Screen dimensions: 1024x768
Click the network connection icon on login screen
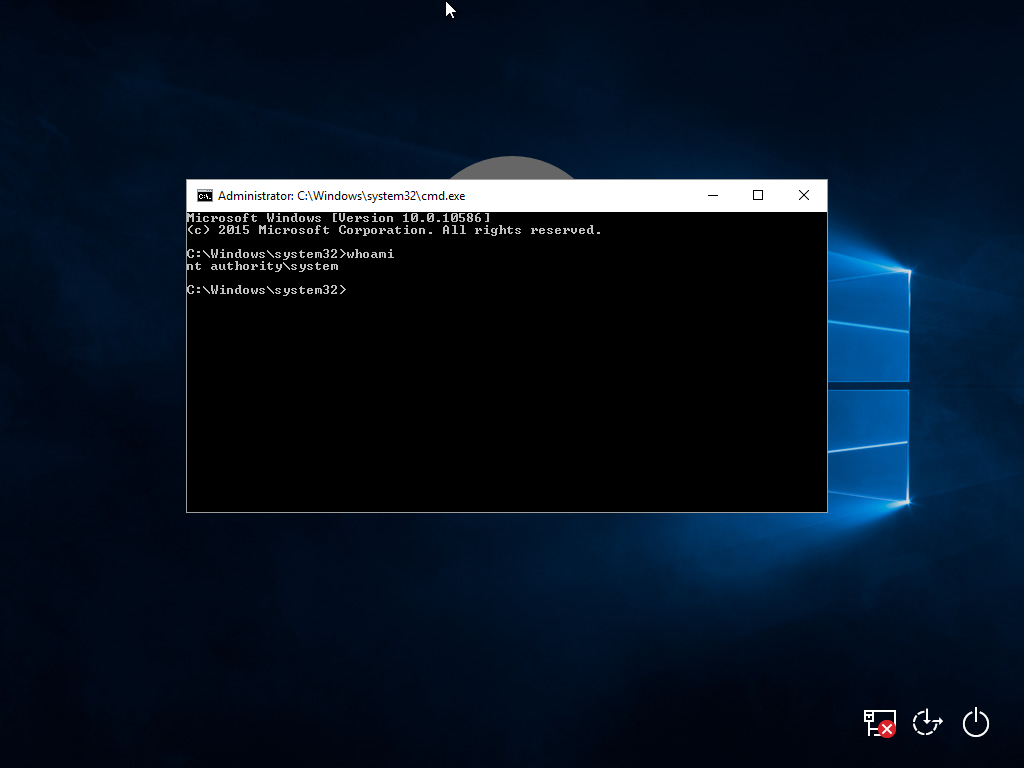pyautogui.click(x=880, y=723)
